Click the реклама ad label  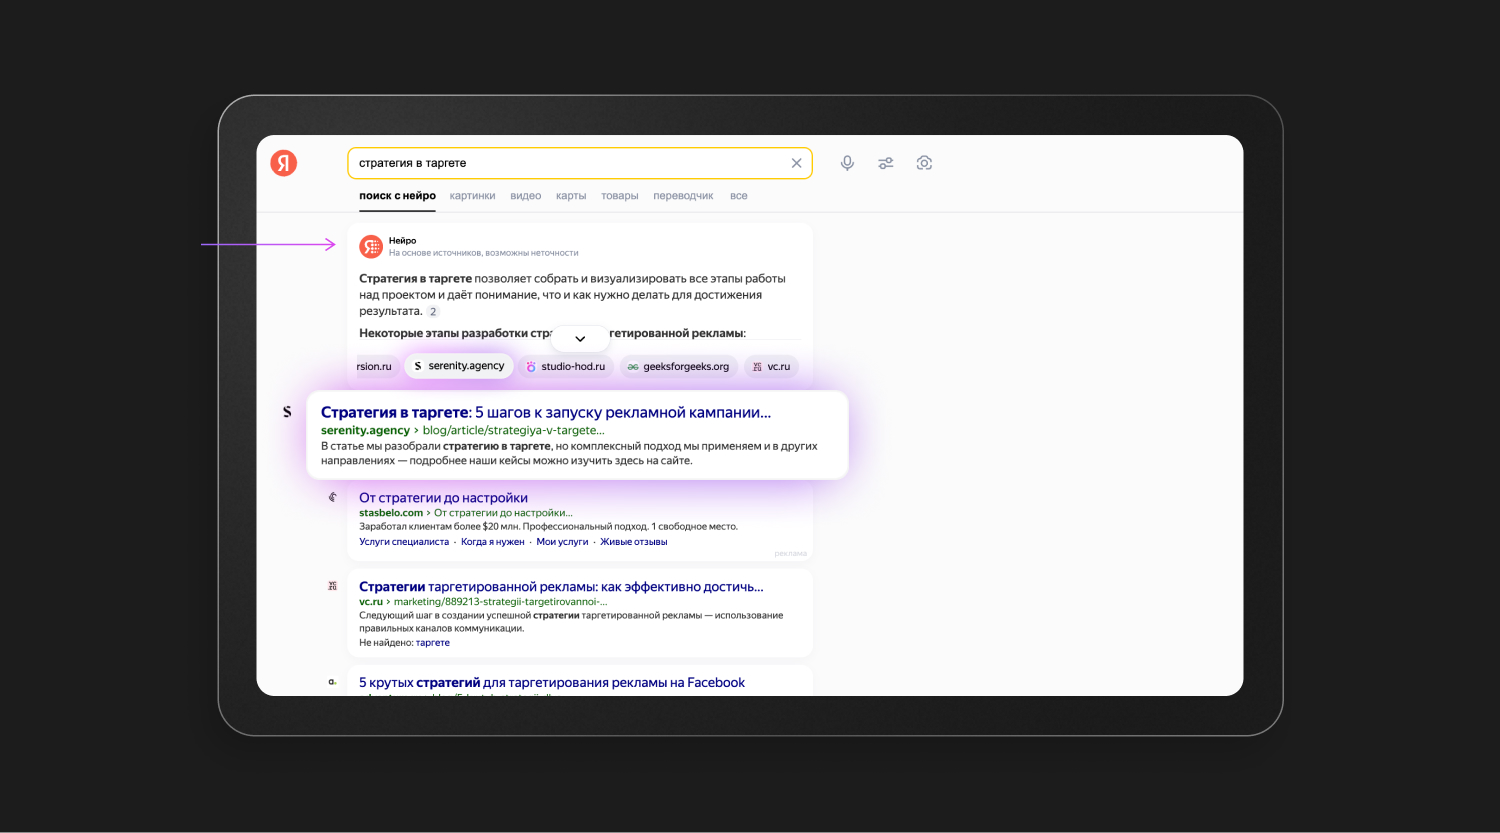(x=790, y=553)
